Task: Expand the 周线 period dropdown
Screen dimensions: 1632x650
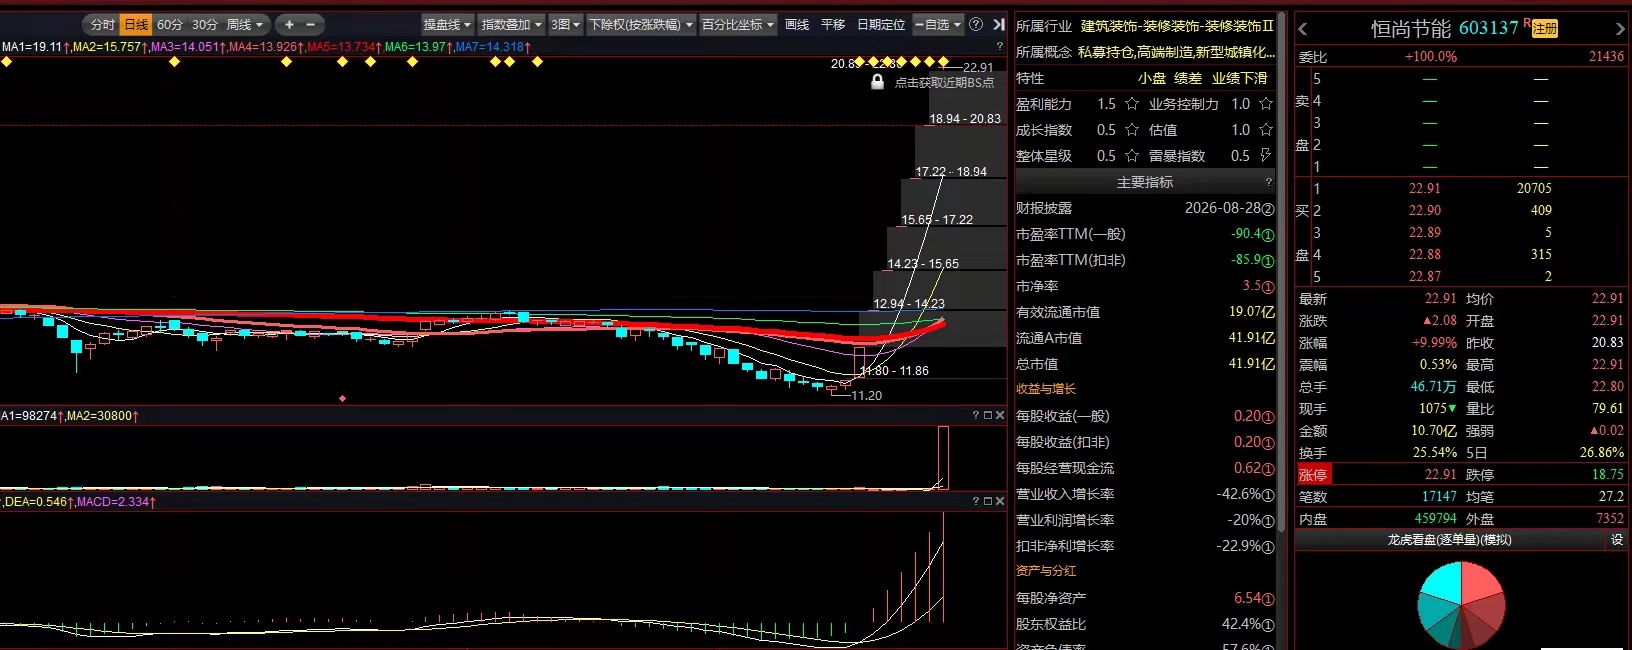Action: pyautogui.click(x=246, y=24)
